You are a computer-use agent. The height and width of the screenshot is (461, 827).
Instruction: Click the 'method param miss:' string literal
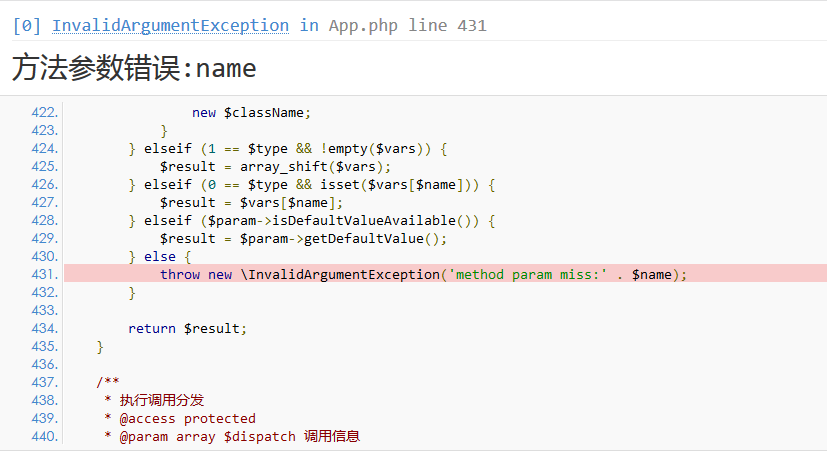tap(529, 274)
